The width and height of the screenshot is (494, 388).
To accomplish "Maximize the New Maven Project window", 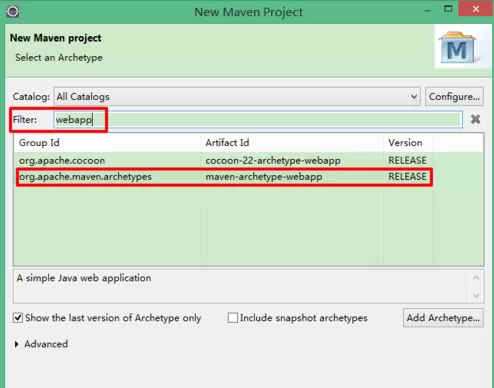I will tap(448, 9).
